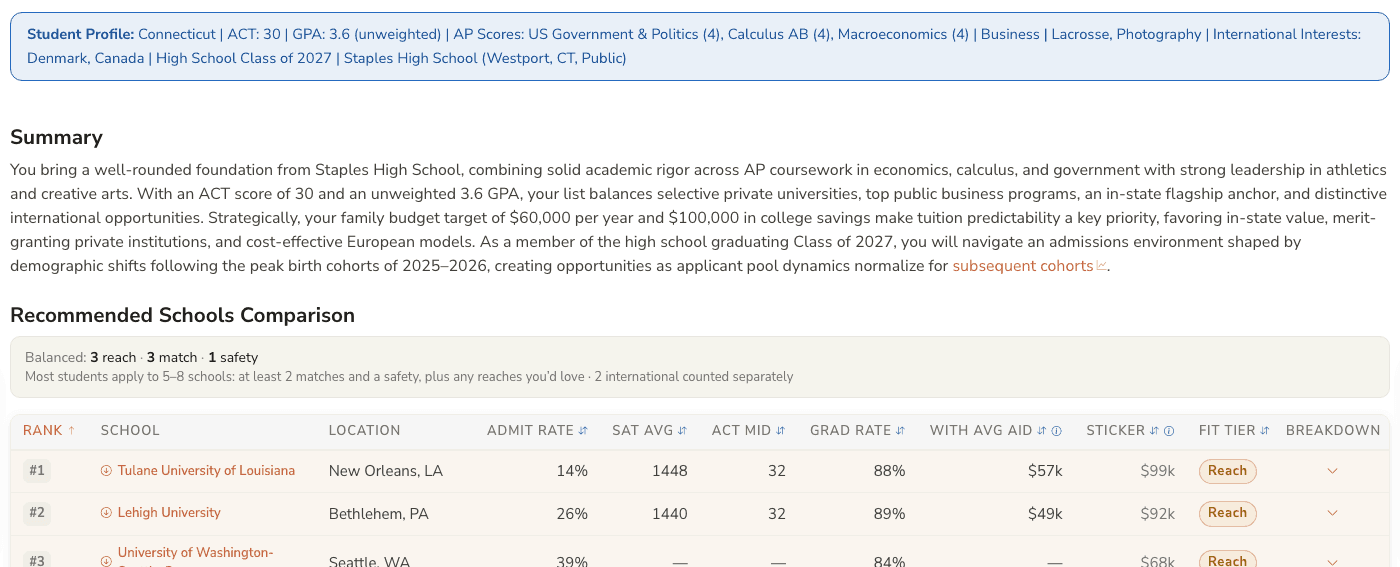Click the 1440 SAT average cell
The height and width of the screenshot is (567, 1400).
click(x=670, y=514)
